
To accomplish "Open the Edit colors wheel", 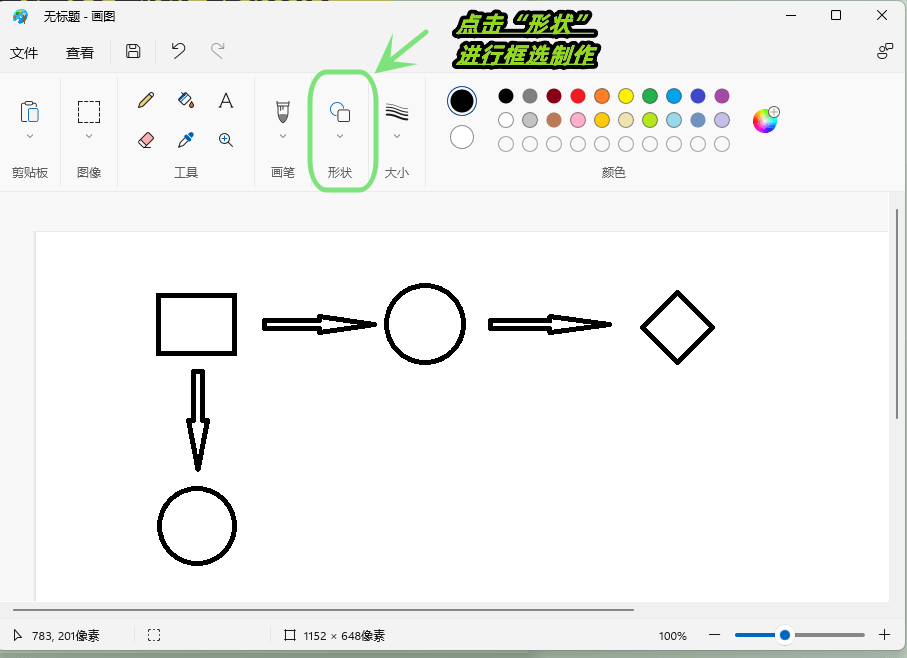I will pyautogui.click(x=766, y=120).
